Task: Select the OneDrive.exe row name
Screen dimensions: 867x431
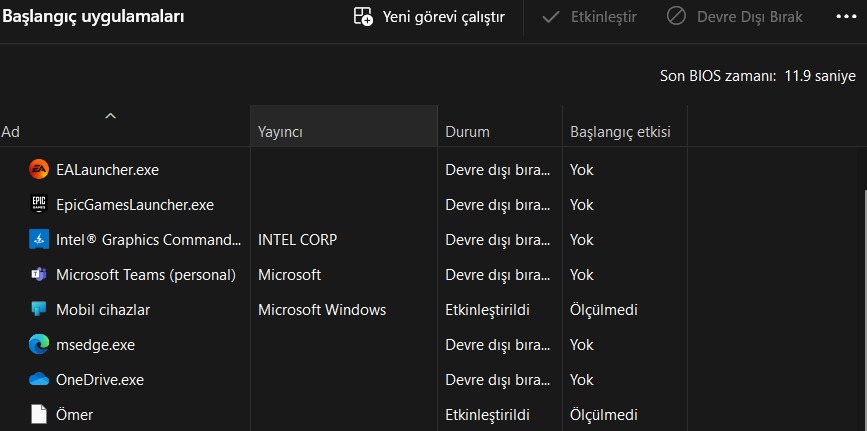Action: 100,380
